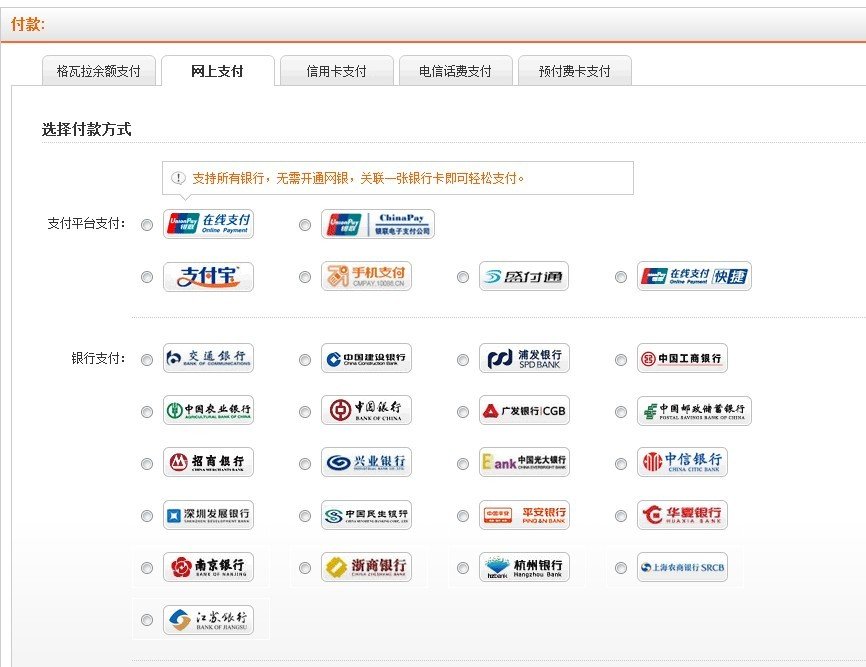Screen dimensions: 866x667
Task: Click the ChinaPay 银联电子支付 logo
Action: (x=377, y=224)
